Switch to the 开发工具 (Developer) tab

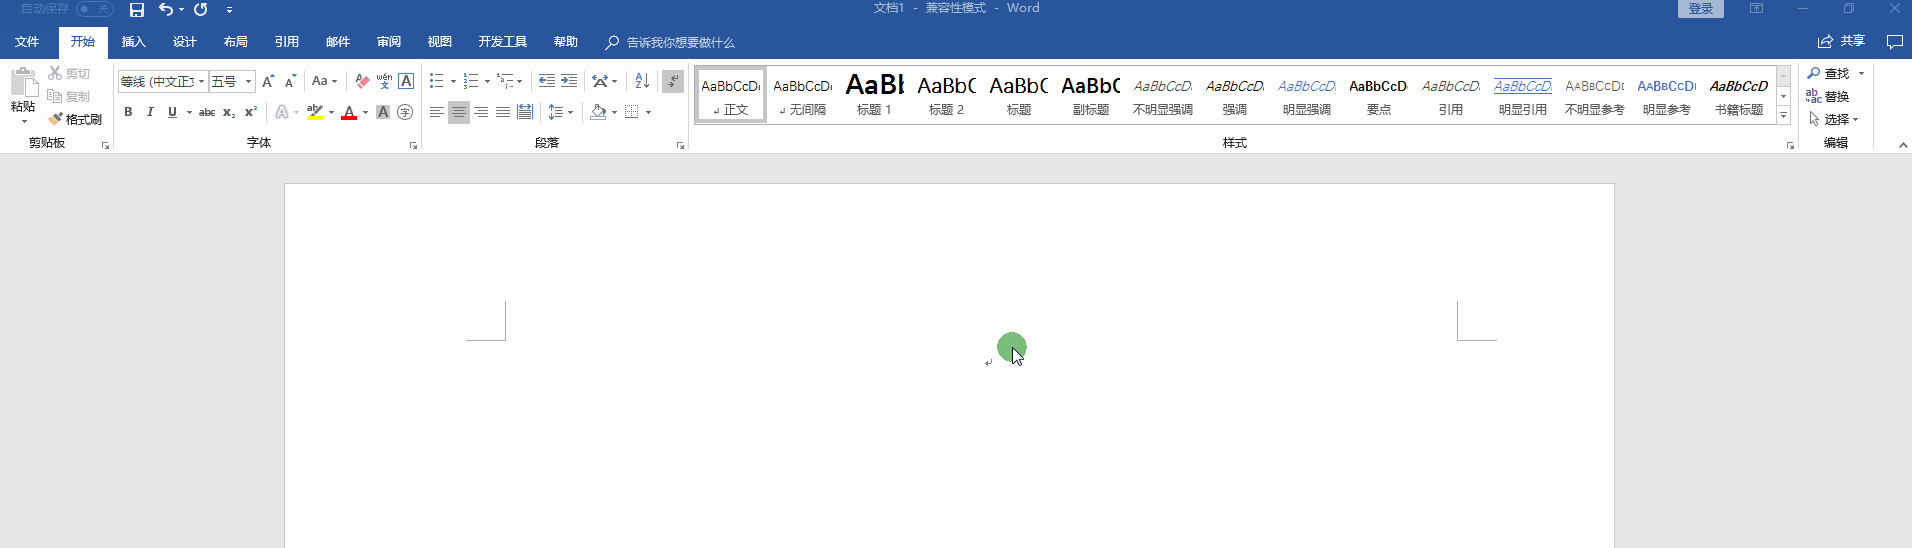tap(502, 42)
